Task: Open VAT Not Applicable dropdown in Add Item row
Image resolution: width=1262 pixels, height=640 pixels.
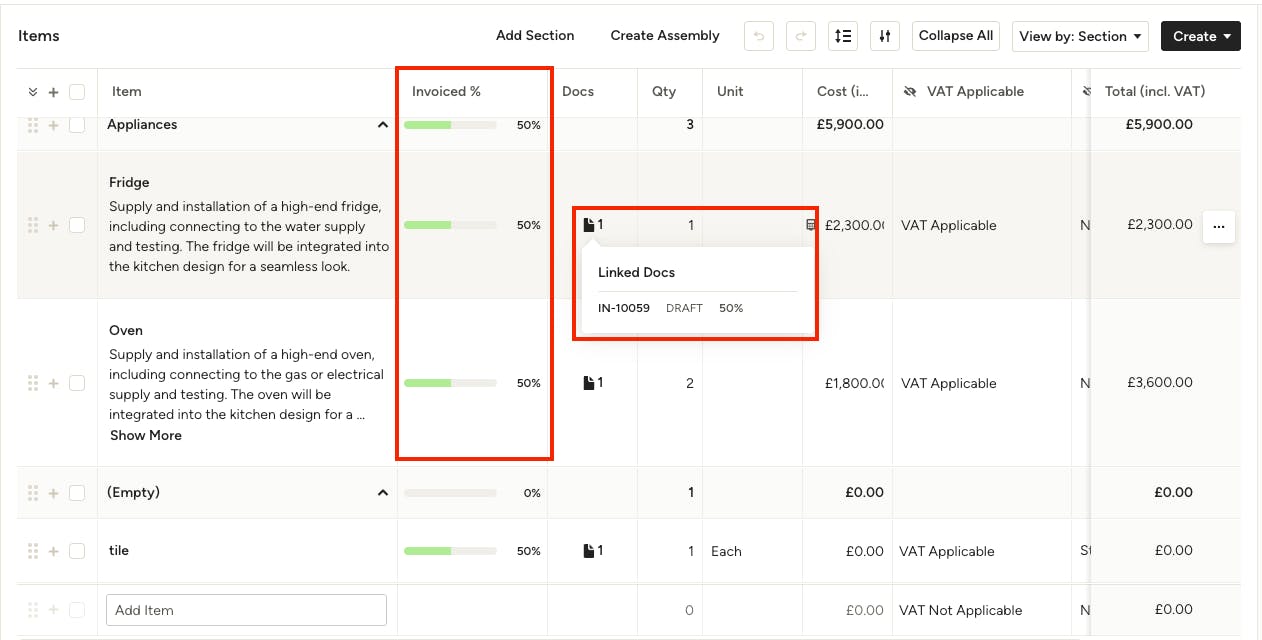Action: [960, 610]
